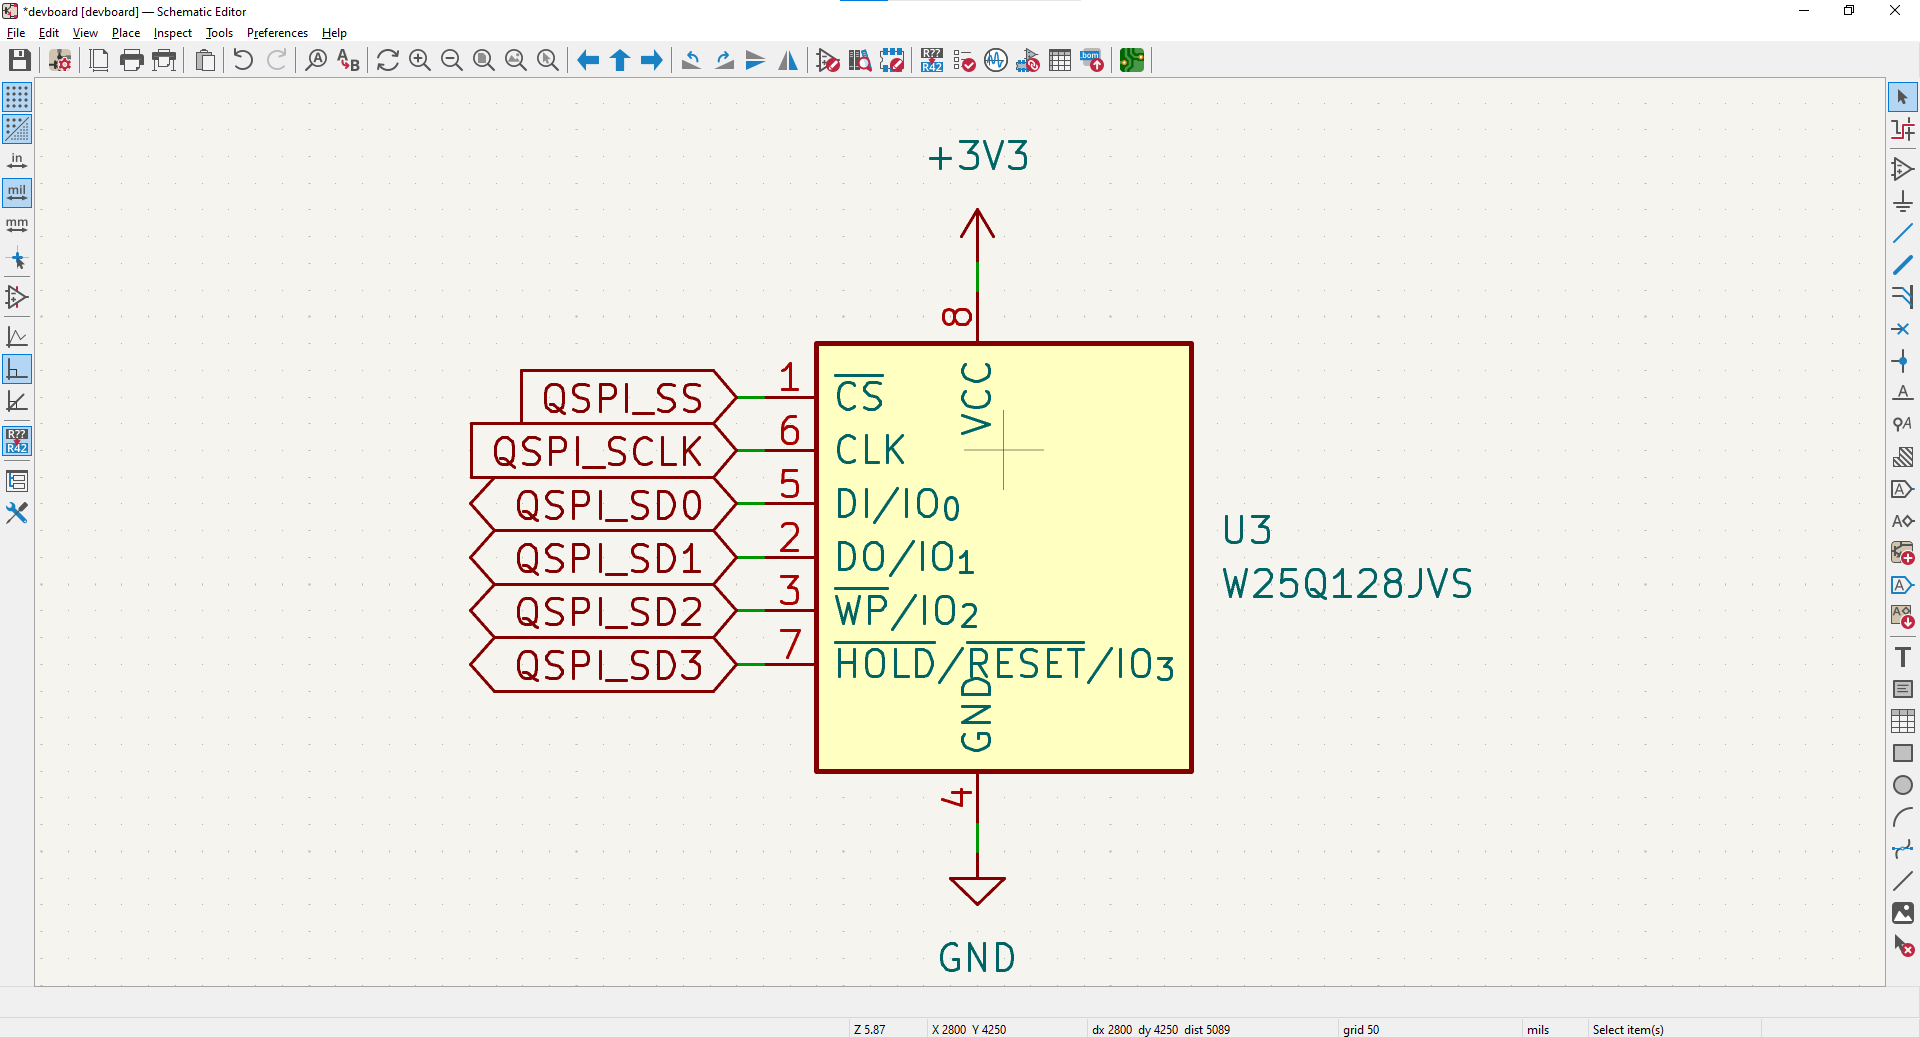1920x1037 pixels.
Task: Open the Preferences menu
Action: pos(277,33)
